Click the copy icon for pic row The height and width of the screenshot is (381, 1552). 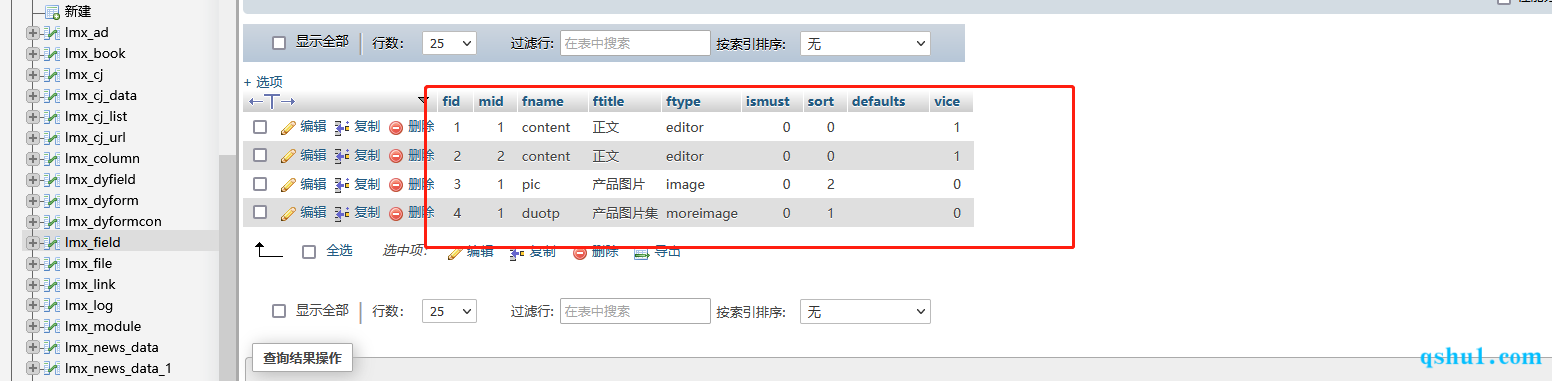pyautogui.click(x=342, y=184)
